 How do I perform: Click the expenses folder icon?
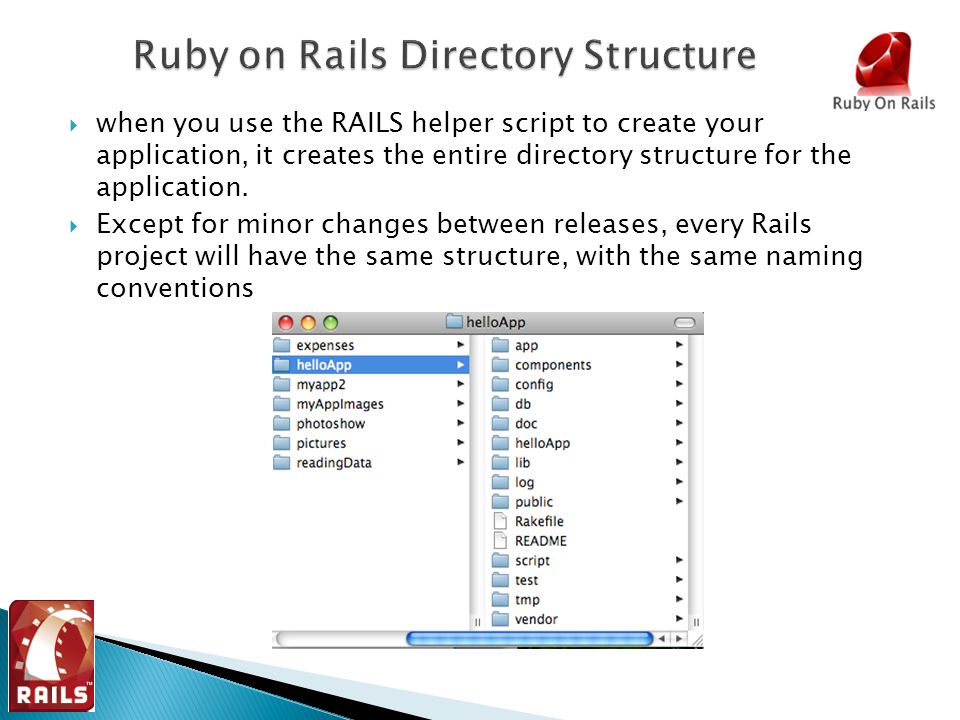pos(282,345)
